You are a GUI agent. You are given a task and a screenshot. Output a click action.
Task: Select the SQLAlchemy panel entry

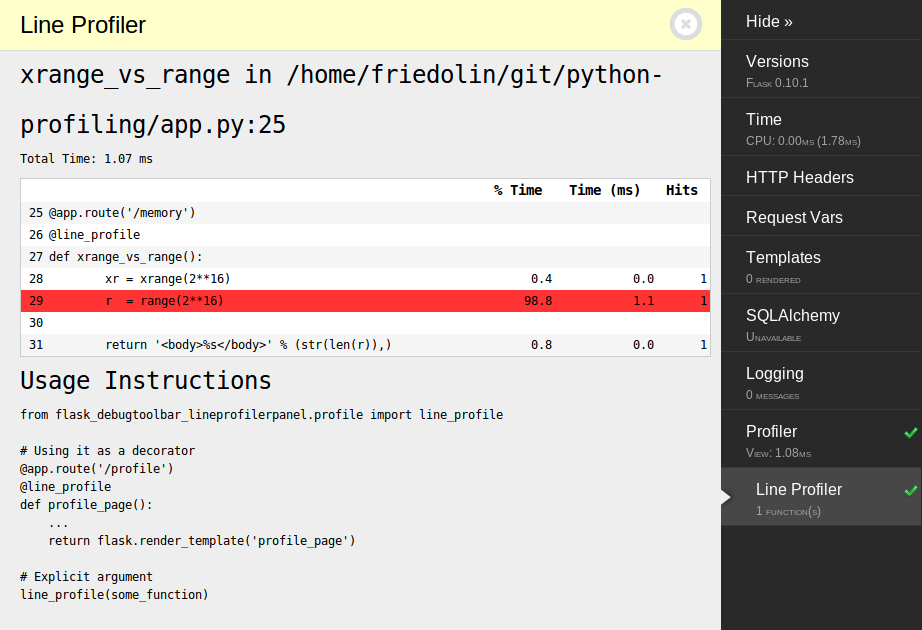(792, 316)
